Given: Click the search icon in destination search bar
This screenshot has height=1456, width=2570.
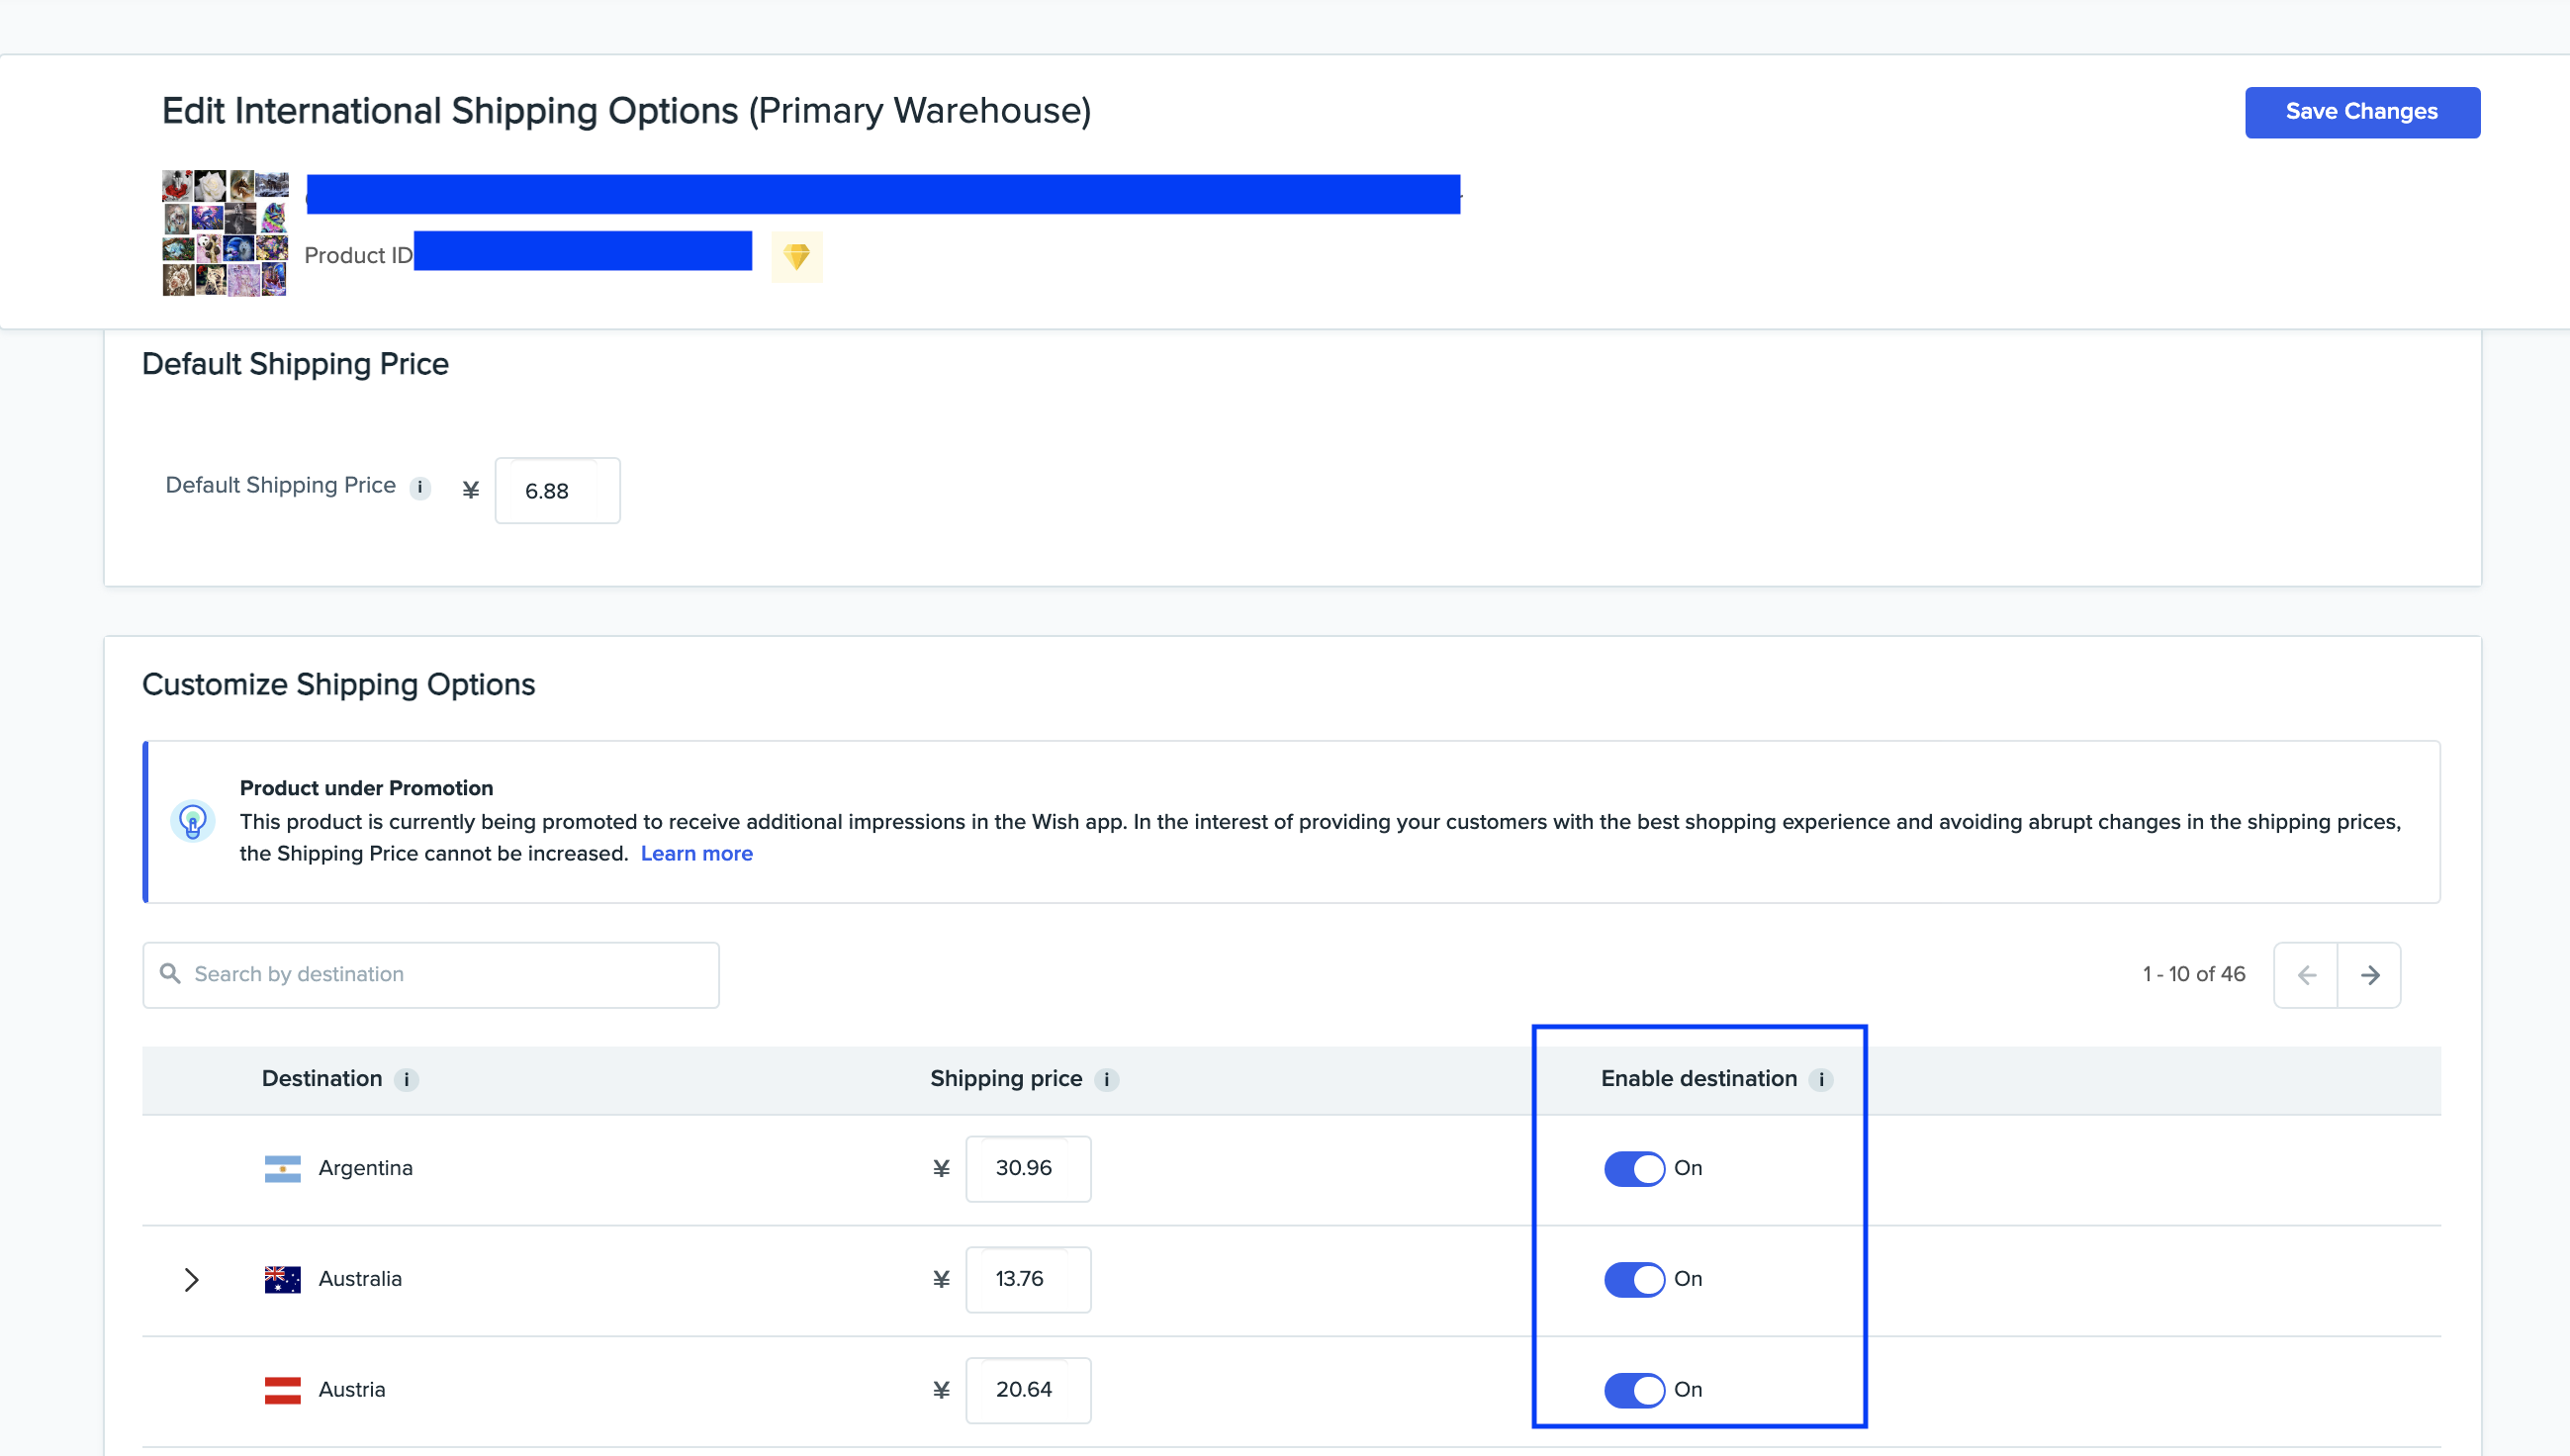Looking at the screenshot, I should click(169, 974).
